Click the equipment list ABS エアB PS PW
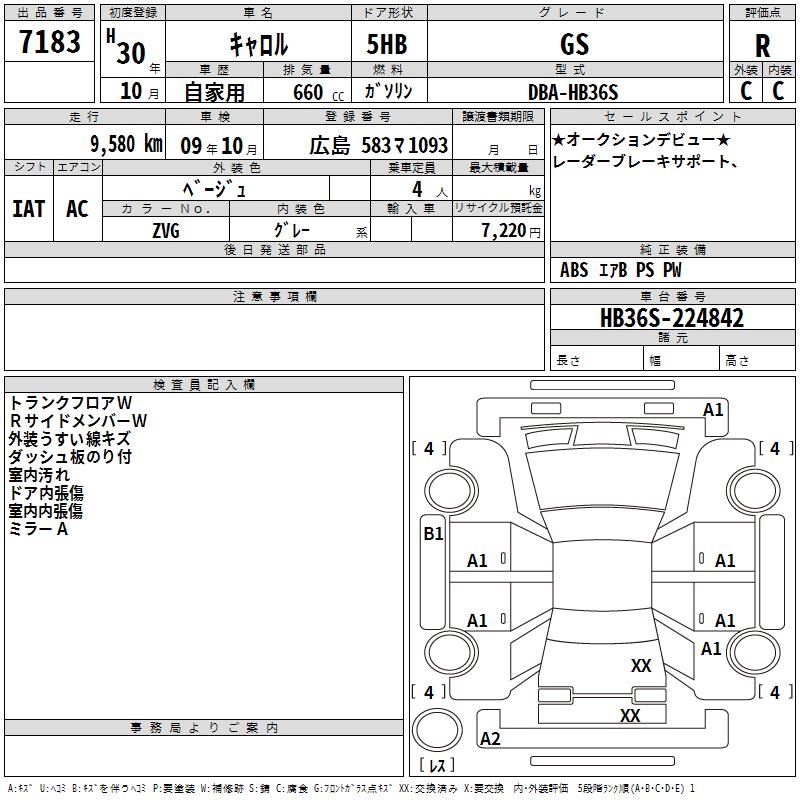Image resolution: width=800 pixels, height=800 pixels. point(620,270)
